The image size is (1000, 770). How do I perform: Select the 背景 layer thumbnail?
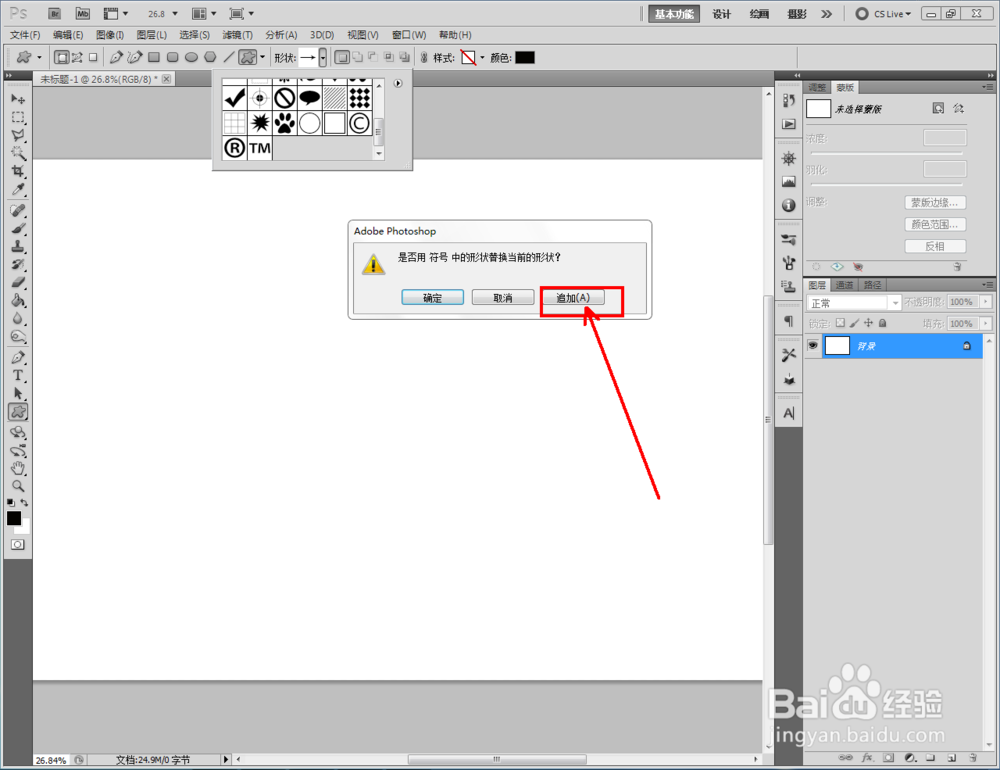point(837,345)
